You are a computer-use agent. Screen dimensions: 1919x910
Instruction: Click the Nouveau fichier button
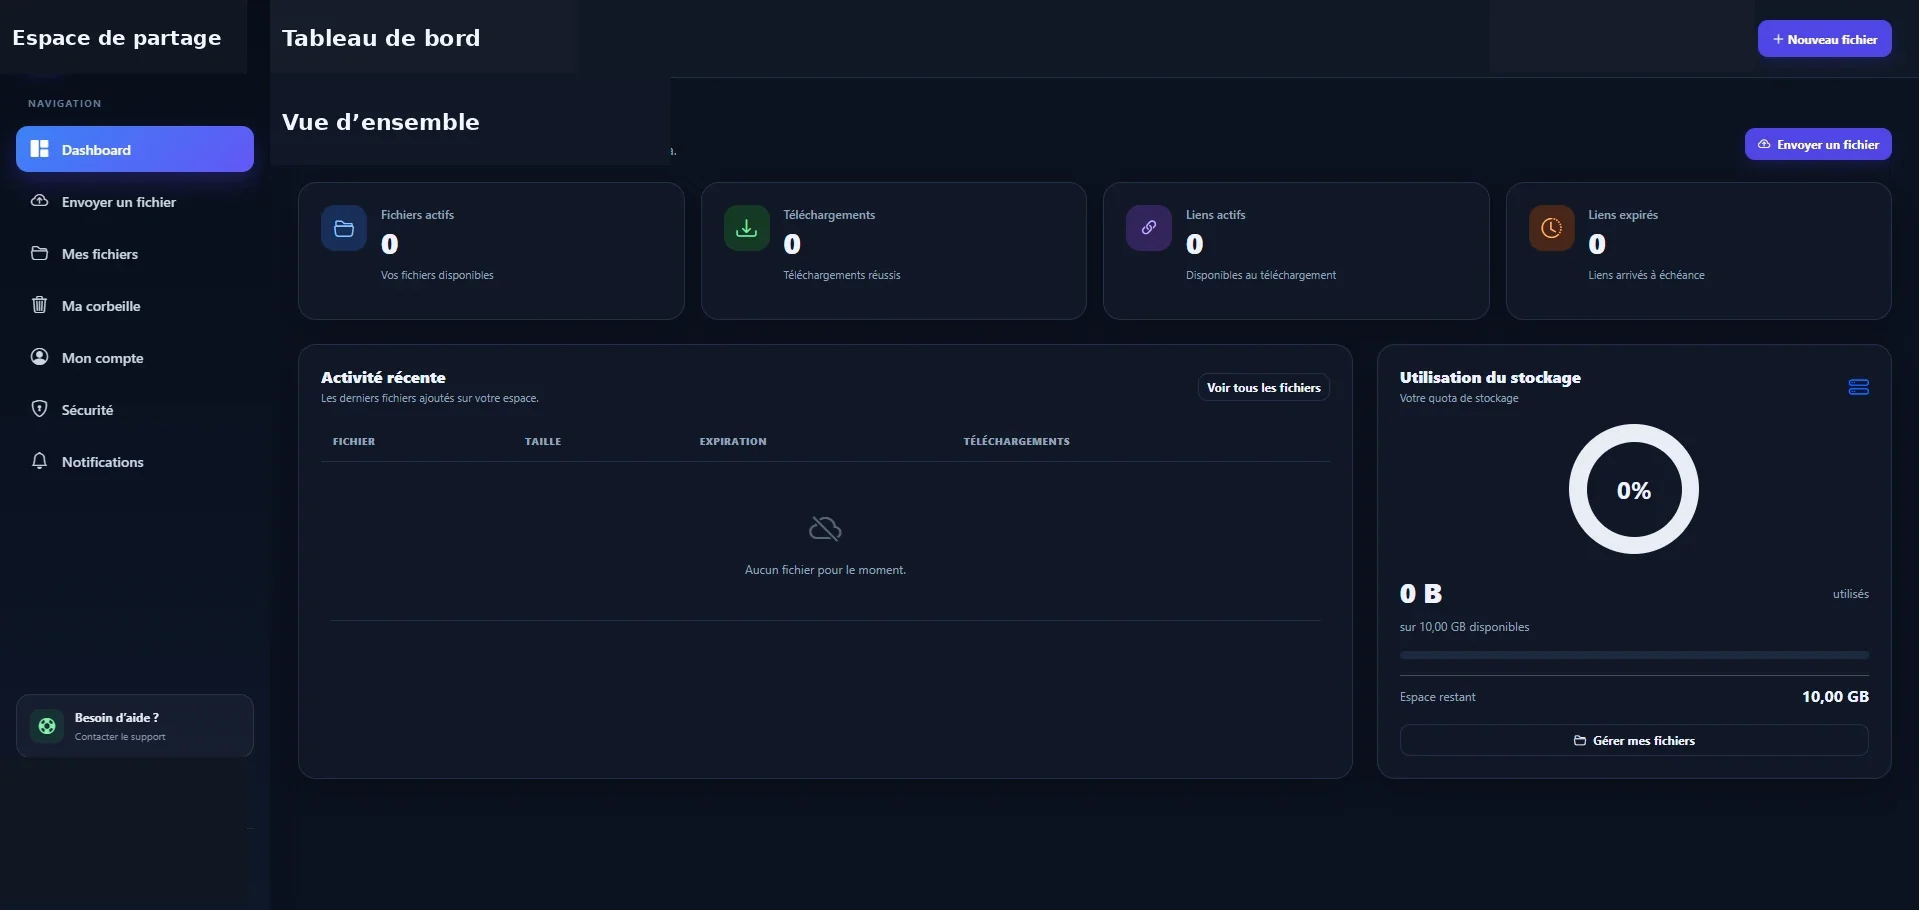(1825, 39)
